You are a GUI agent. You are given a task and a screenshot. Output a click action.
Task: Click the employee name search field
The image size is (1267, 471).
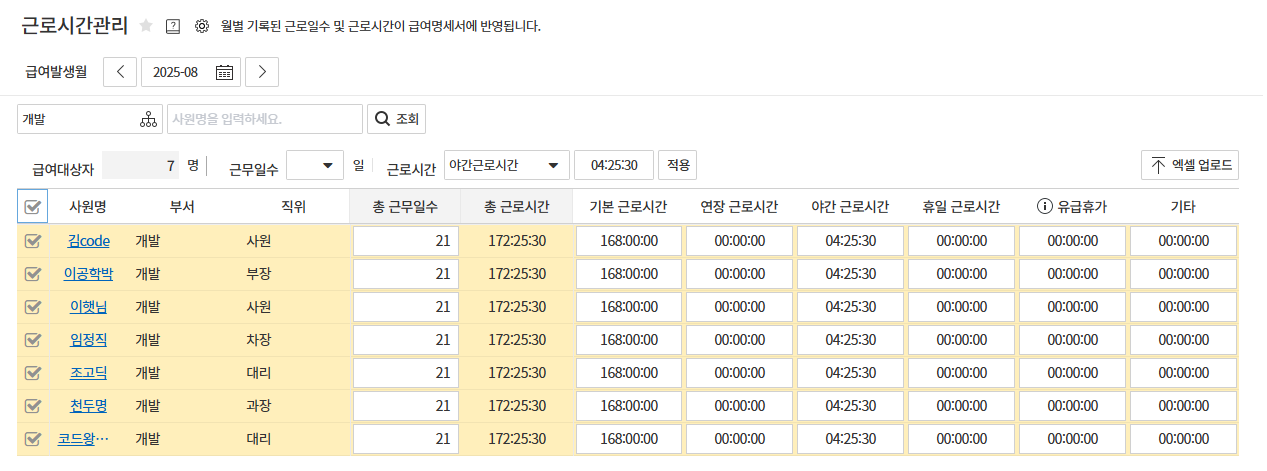tap(264, 119)
